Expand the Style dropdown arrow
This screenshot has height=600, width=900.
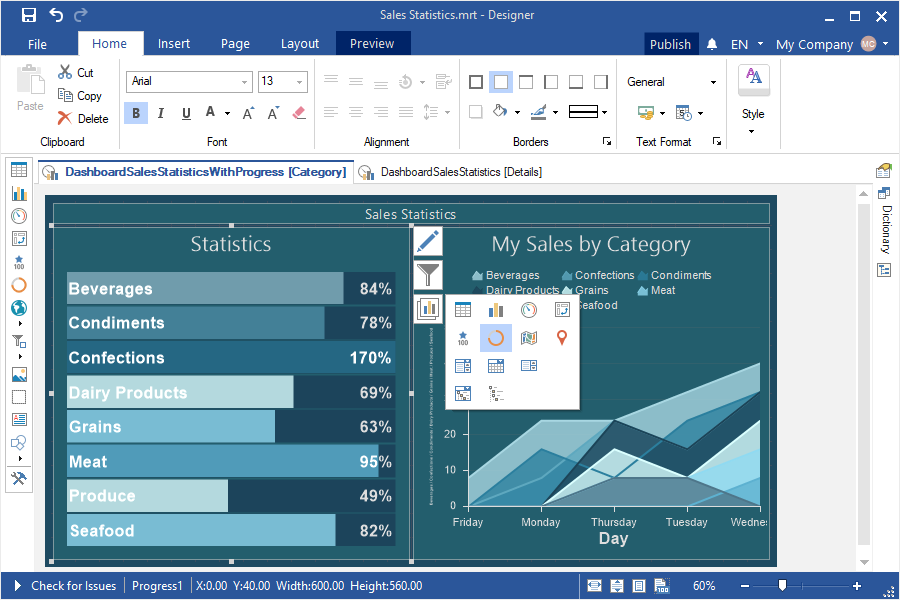click(751, 132)
